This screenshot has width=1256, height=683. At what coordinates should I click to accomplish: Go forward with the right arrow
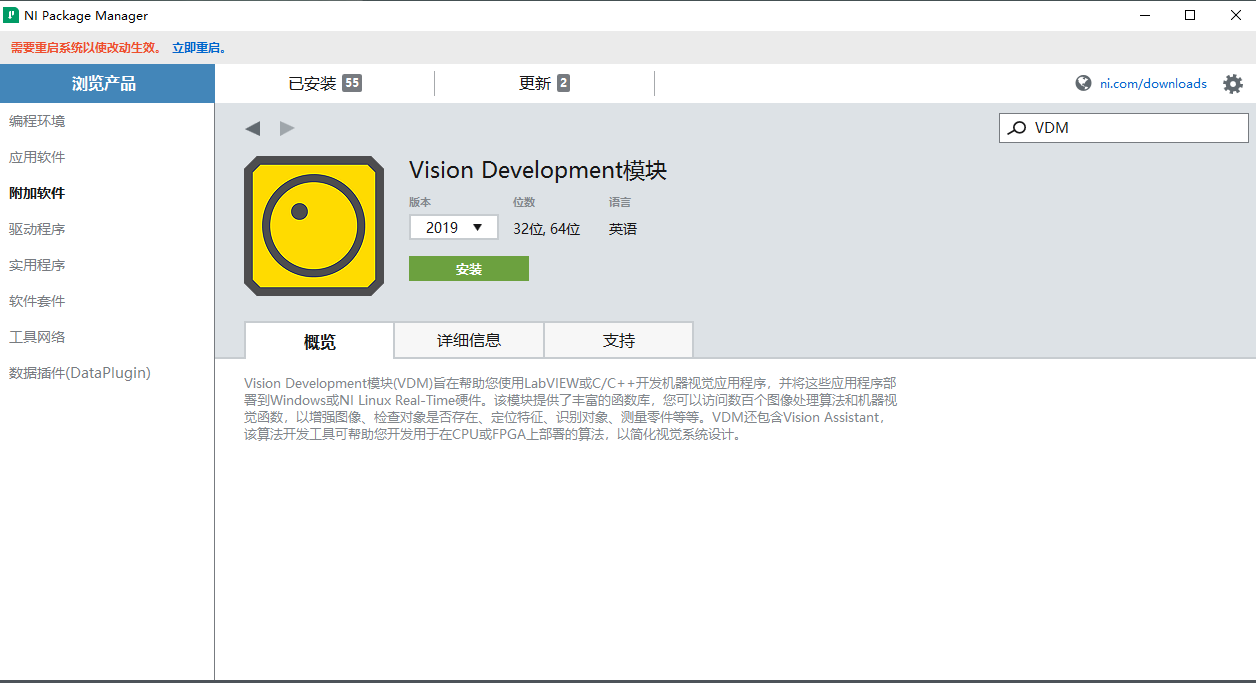[287, 128]
